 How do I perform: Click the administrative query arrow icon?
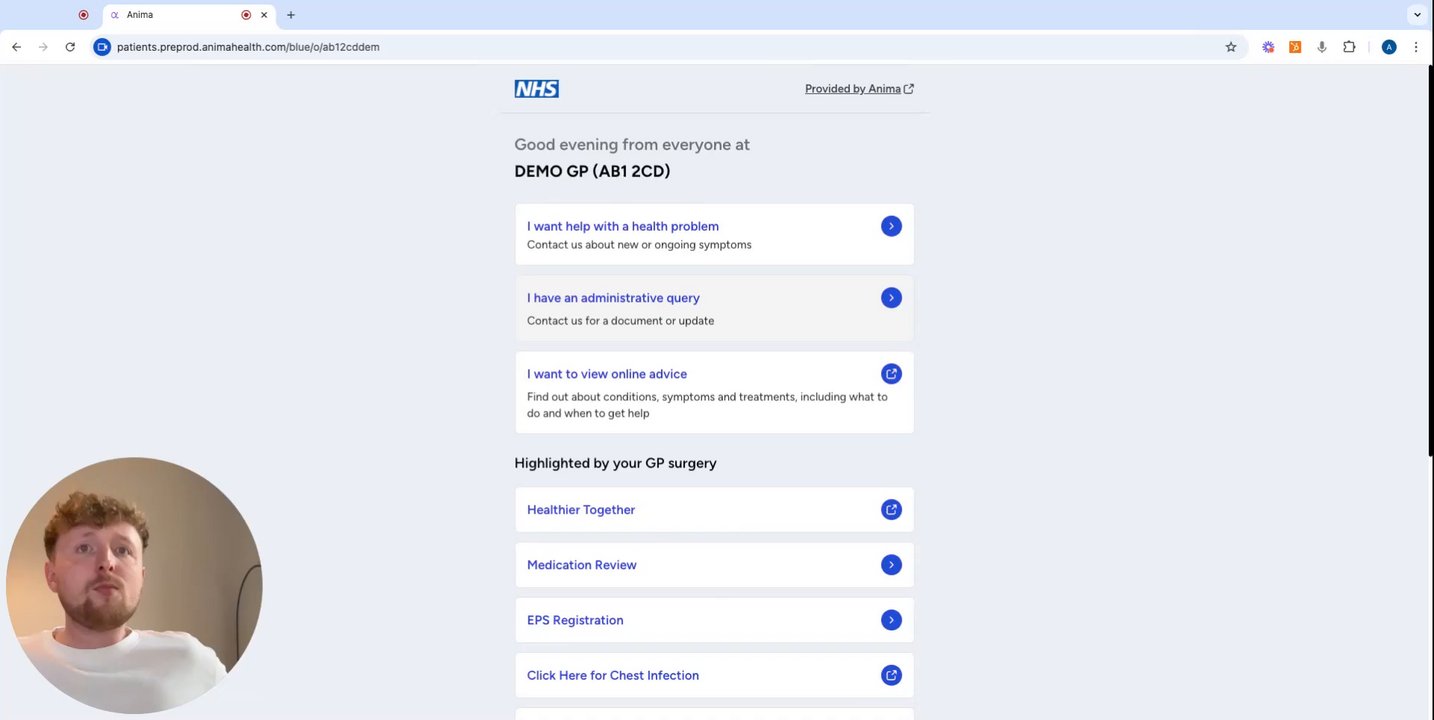(891, 298)
